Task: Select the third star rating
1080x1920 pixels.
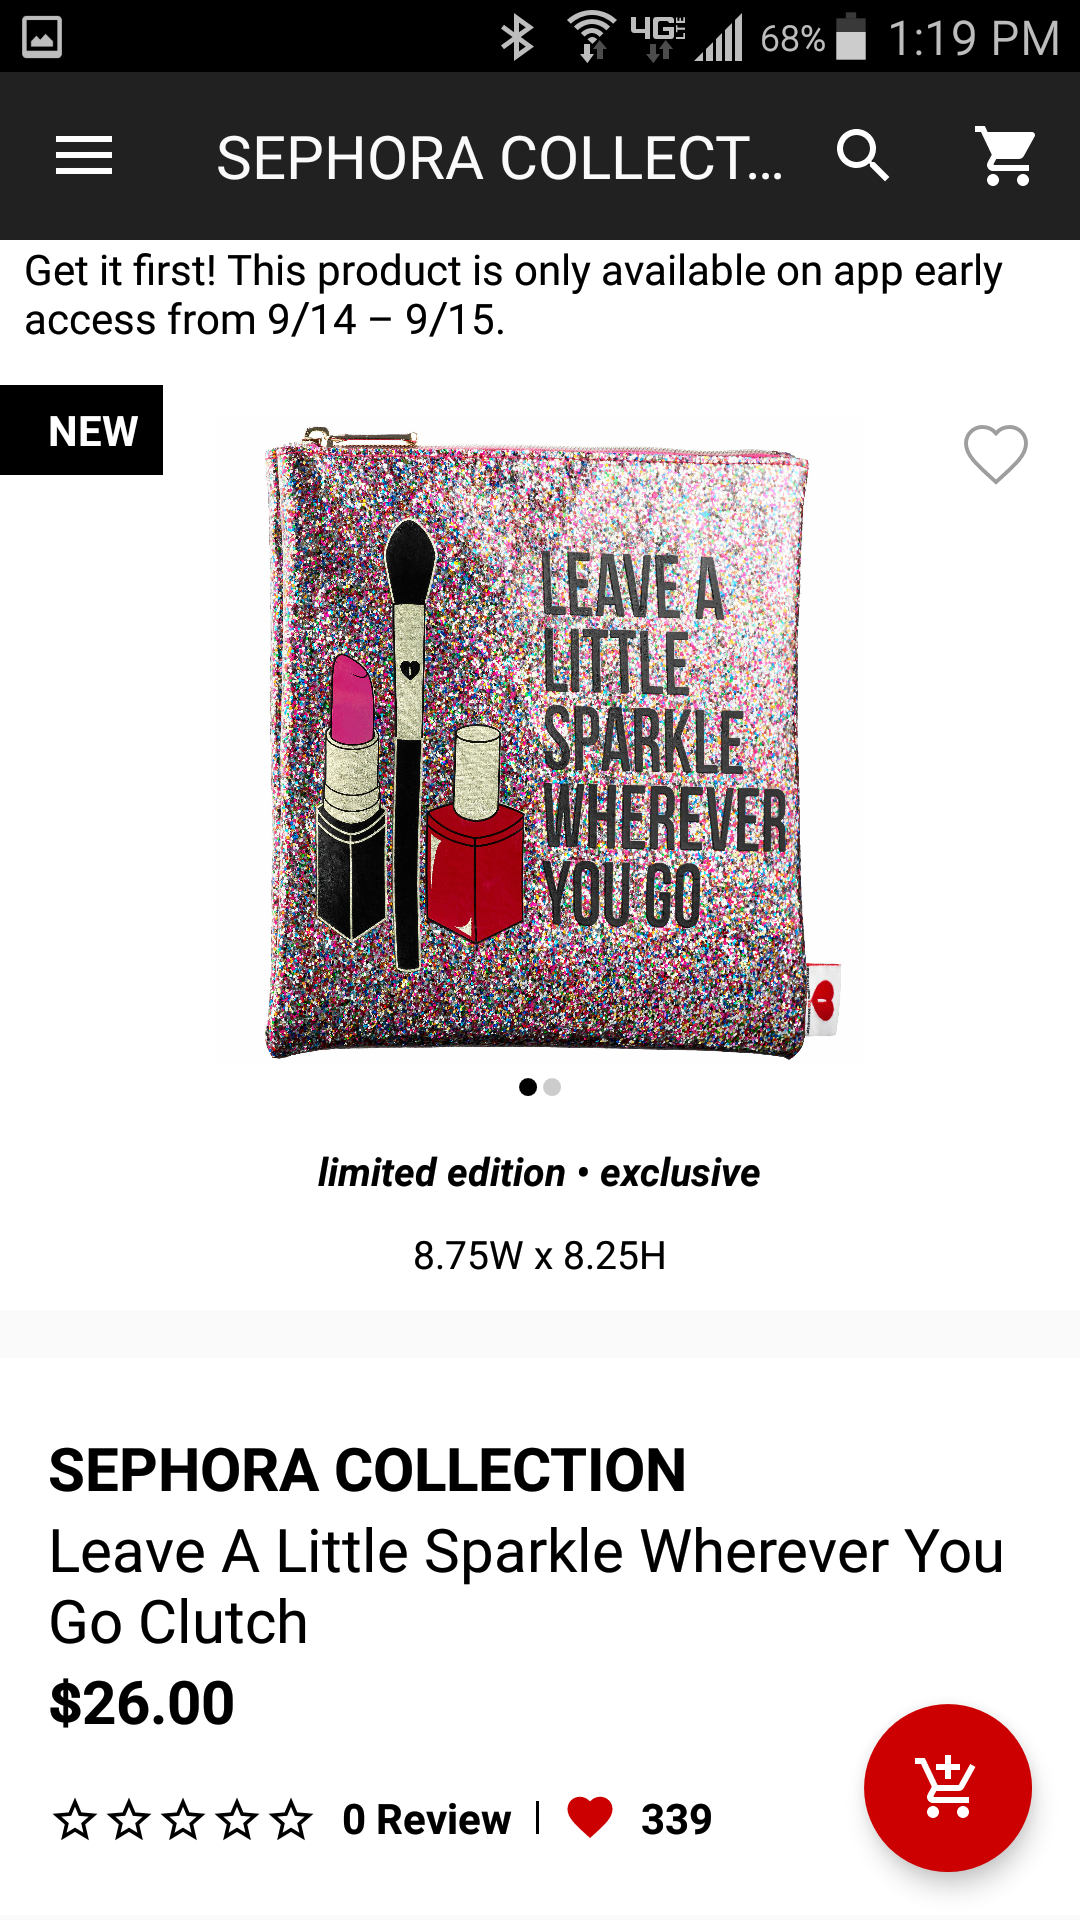Action: pos(183,1820)
